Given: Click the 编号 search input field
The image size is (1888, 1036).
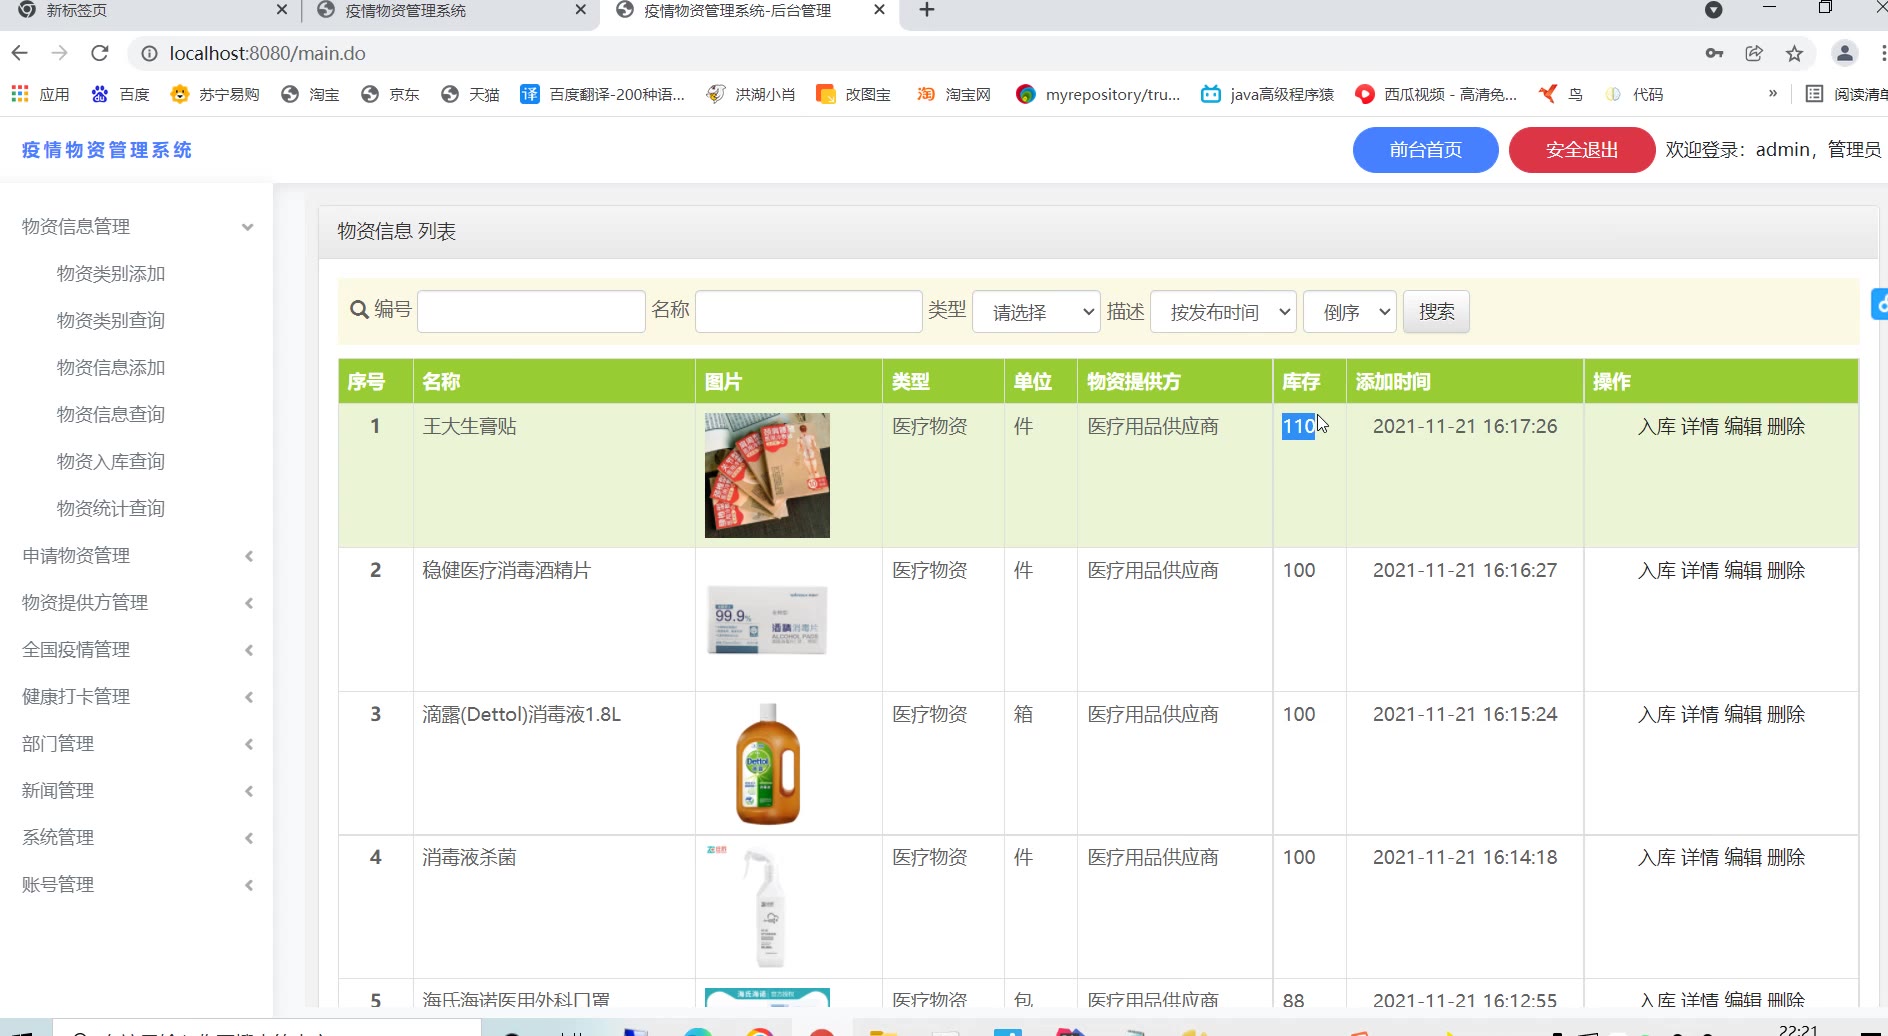Looking at the screenshot, I should pos(531,312).
